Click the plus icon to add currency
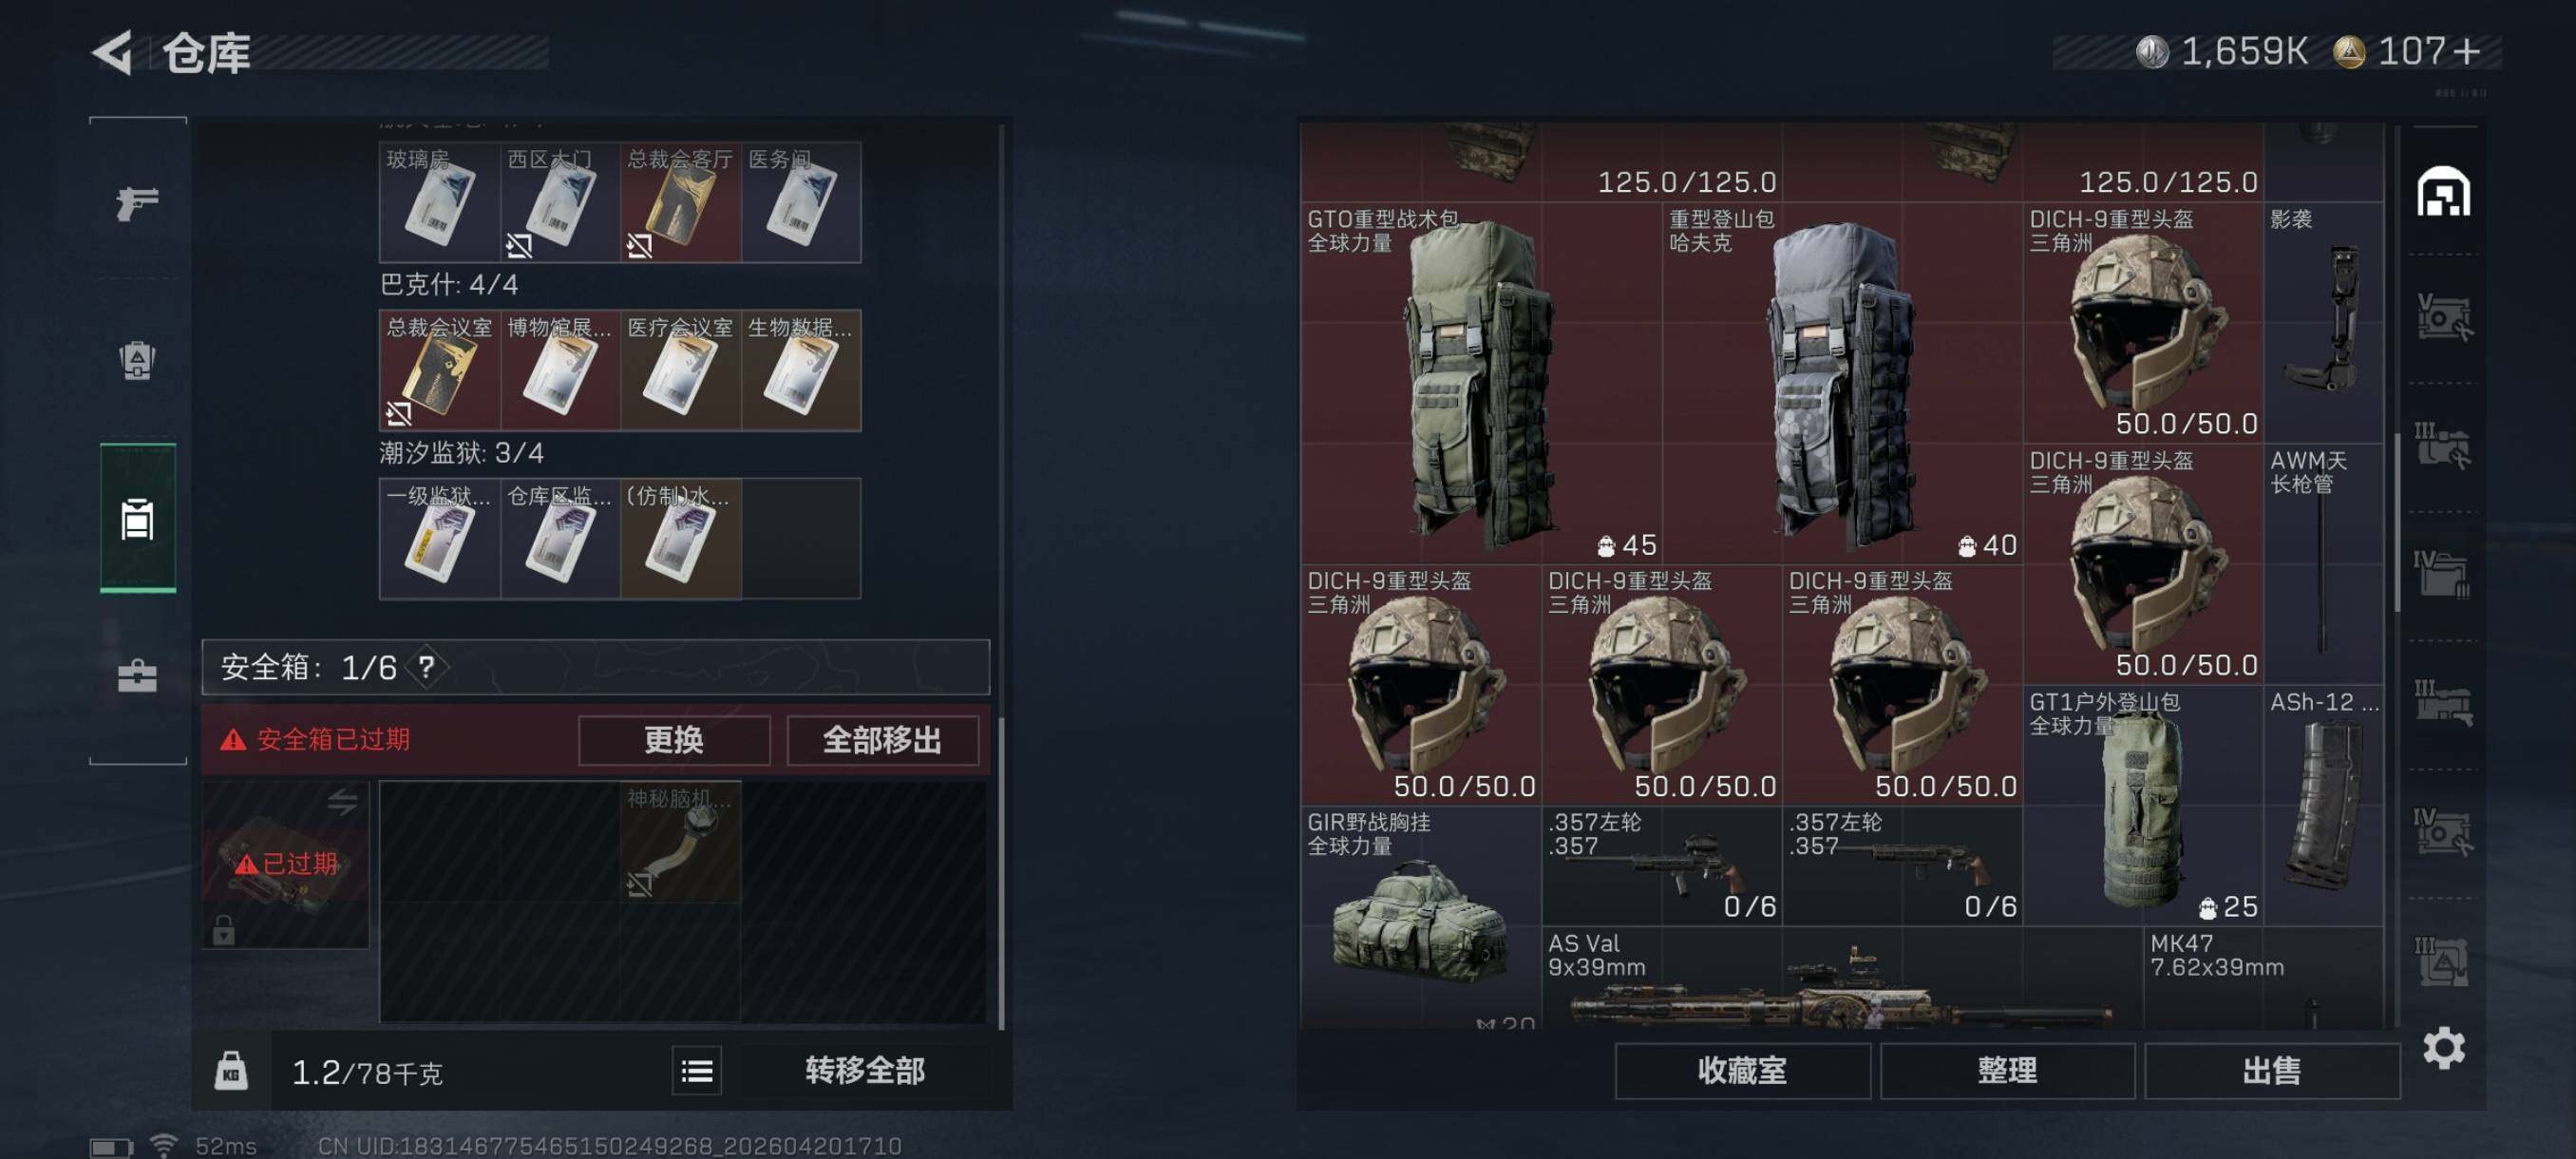This screenshot has width=2576, height=1159. click(x=2466, y=51)
